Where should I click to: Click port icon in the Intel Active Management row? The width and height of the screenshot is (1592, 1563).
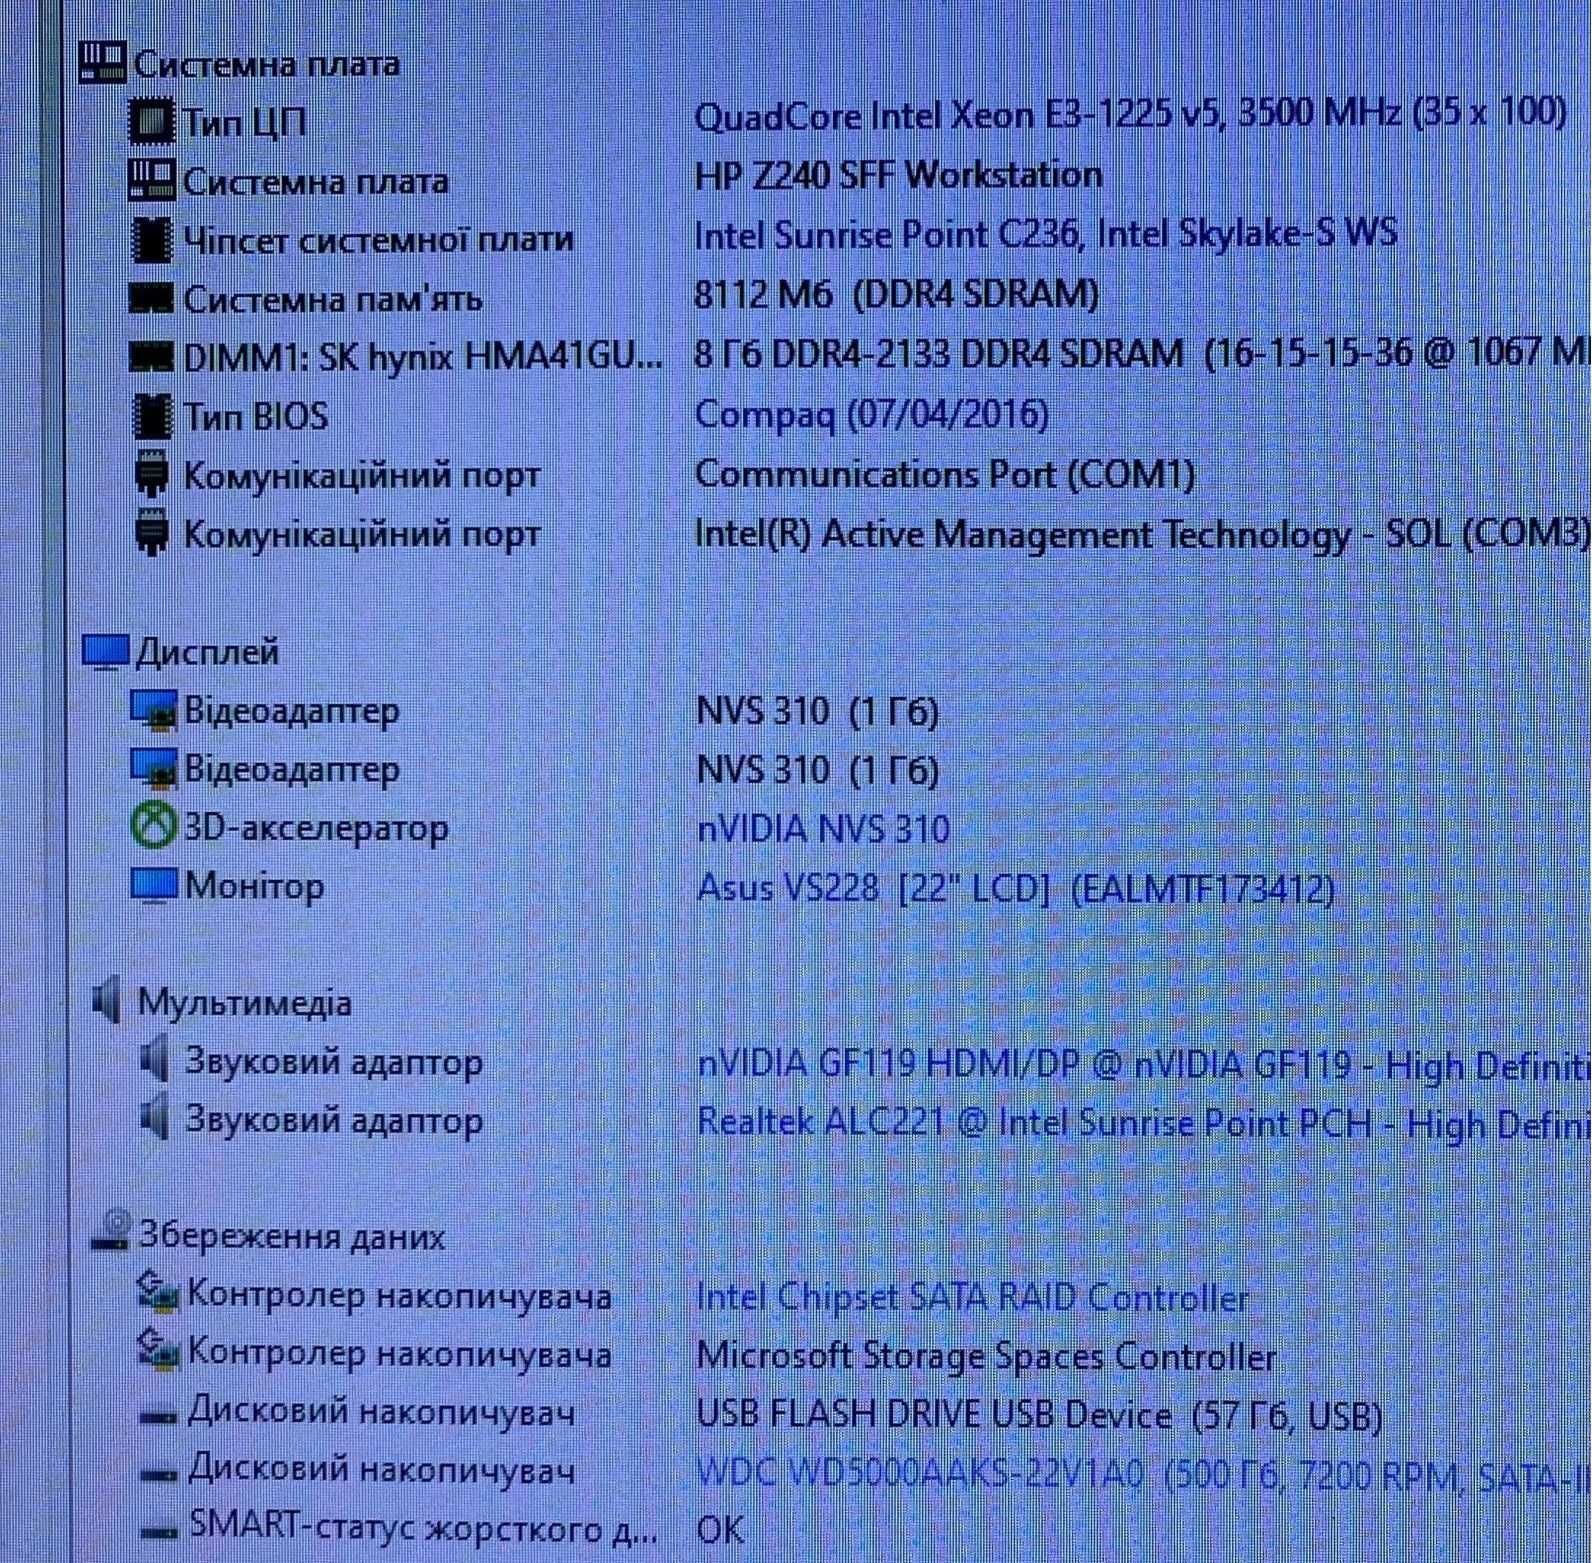[151, 533]
